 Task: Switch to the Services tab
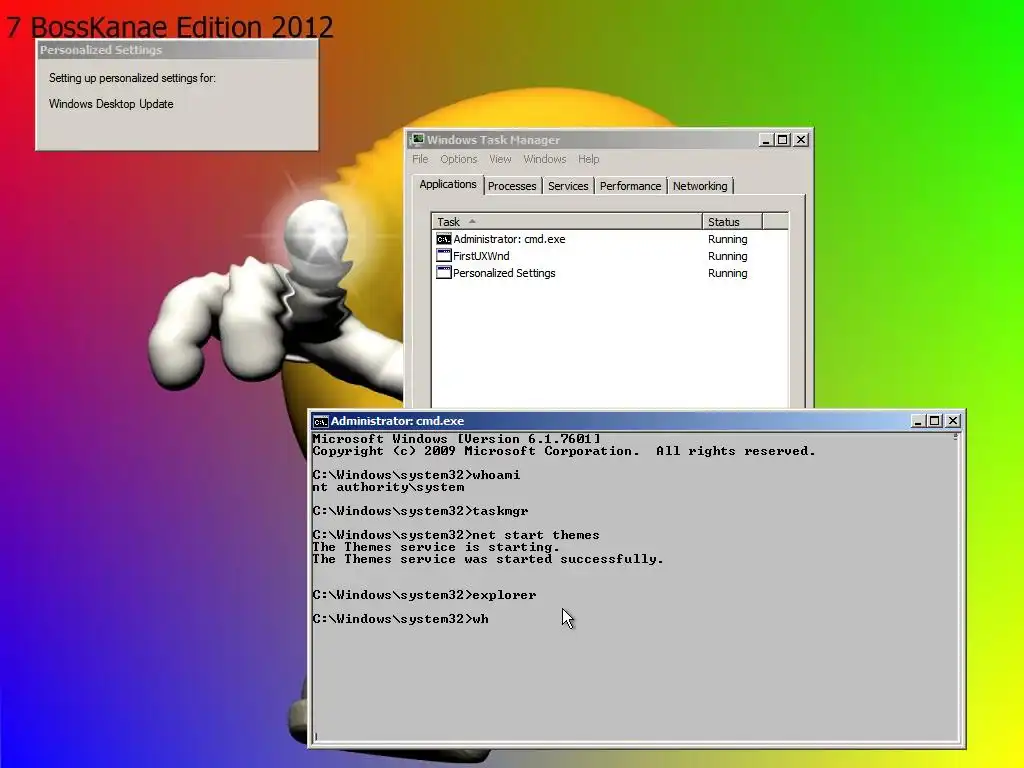pos(568,186)
